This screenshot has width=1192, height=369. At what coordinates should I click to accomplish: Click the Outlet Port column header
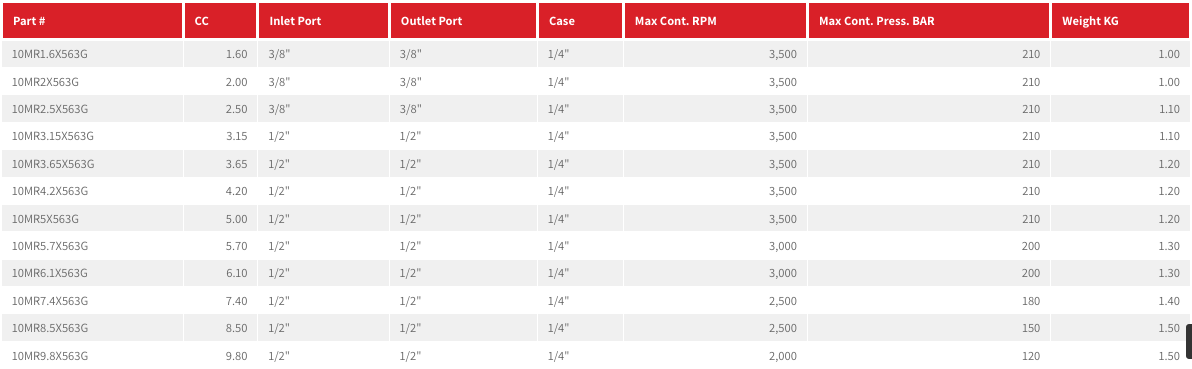click(x=464, y=21)
